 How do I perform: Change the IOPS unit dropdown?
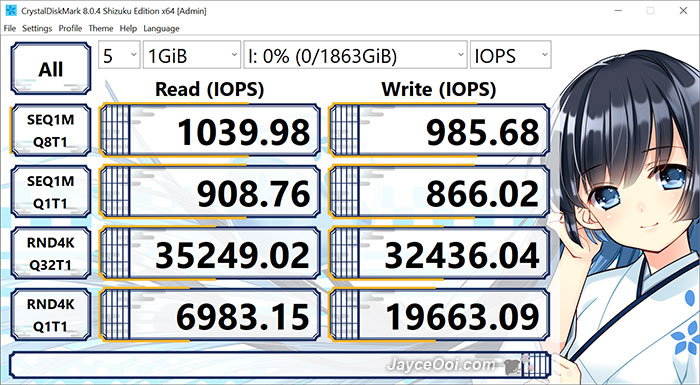[x=511, y=55]
